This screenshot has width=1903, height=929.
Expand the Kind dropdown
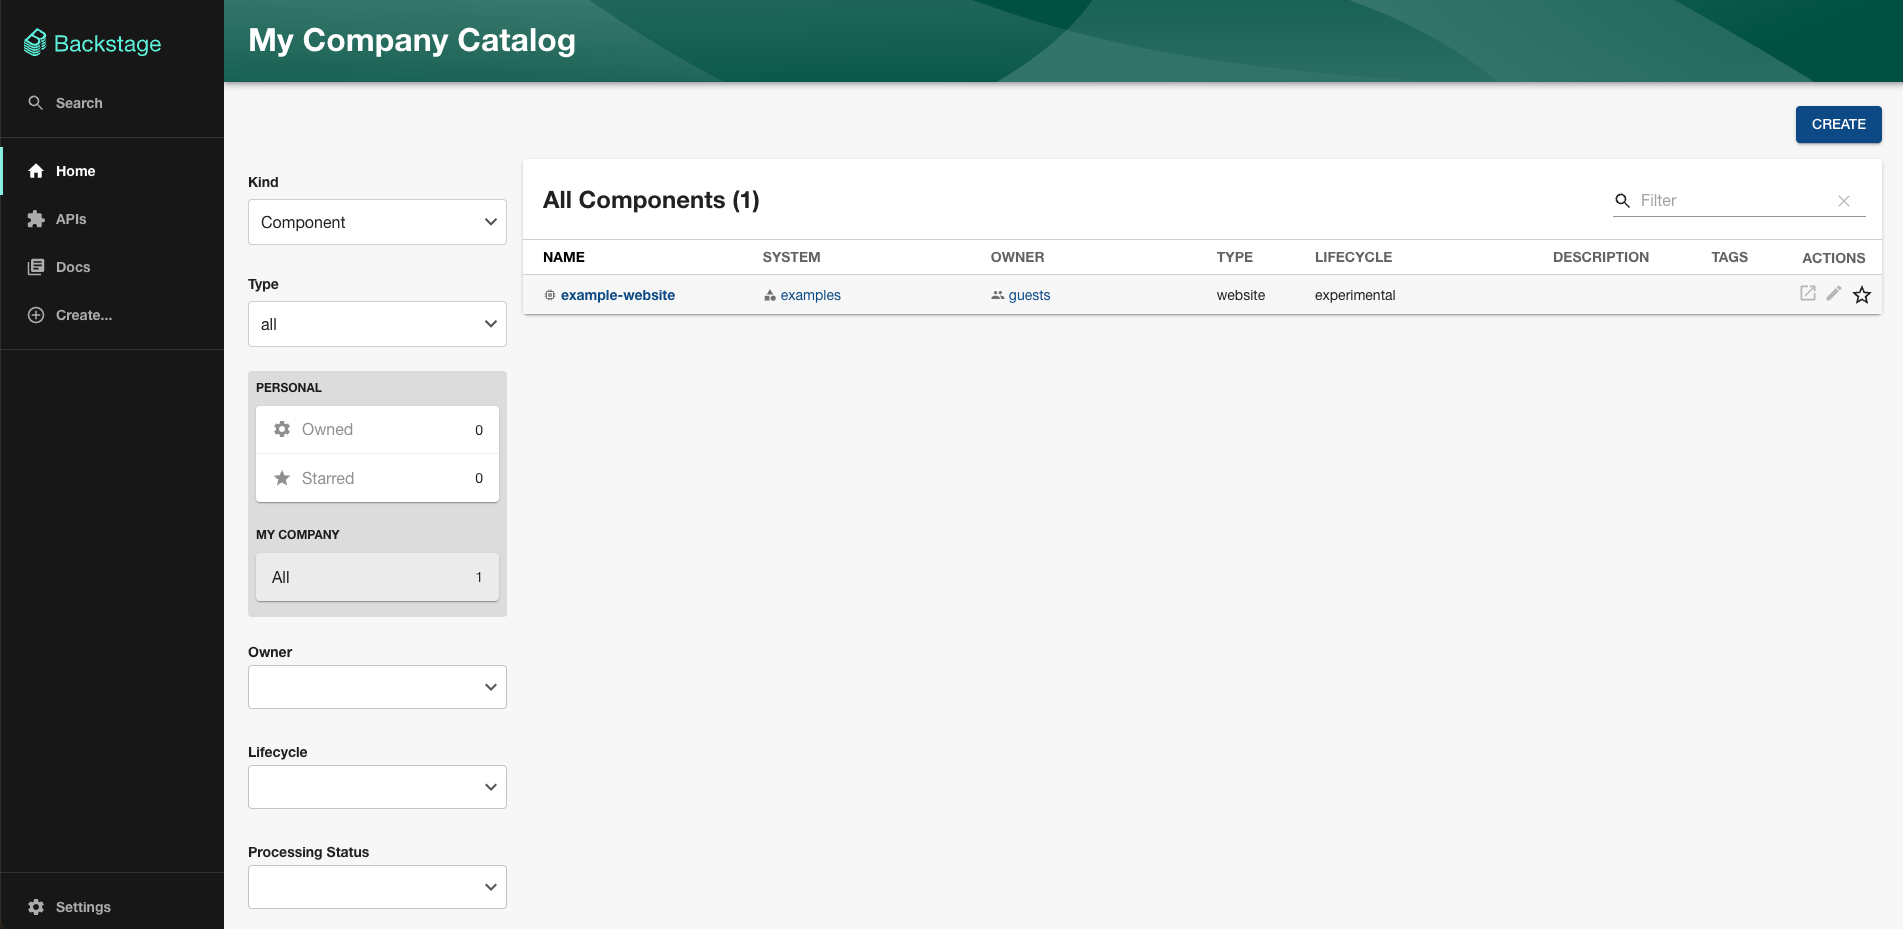pyautogui.click(x=377, y=222)
